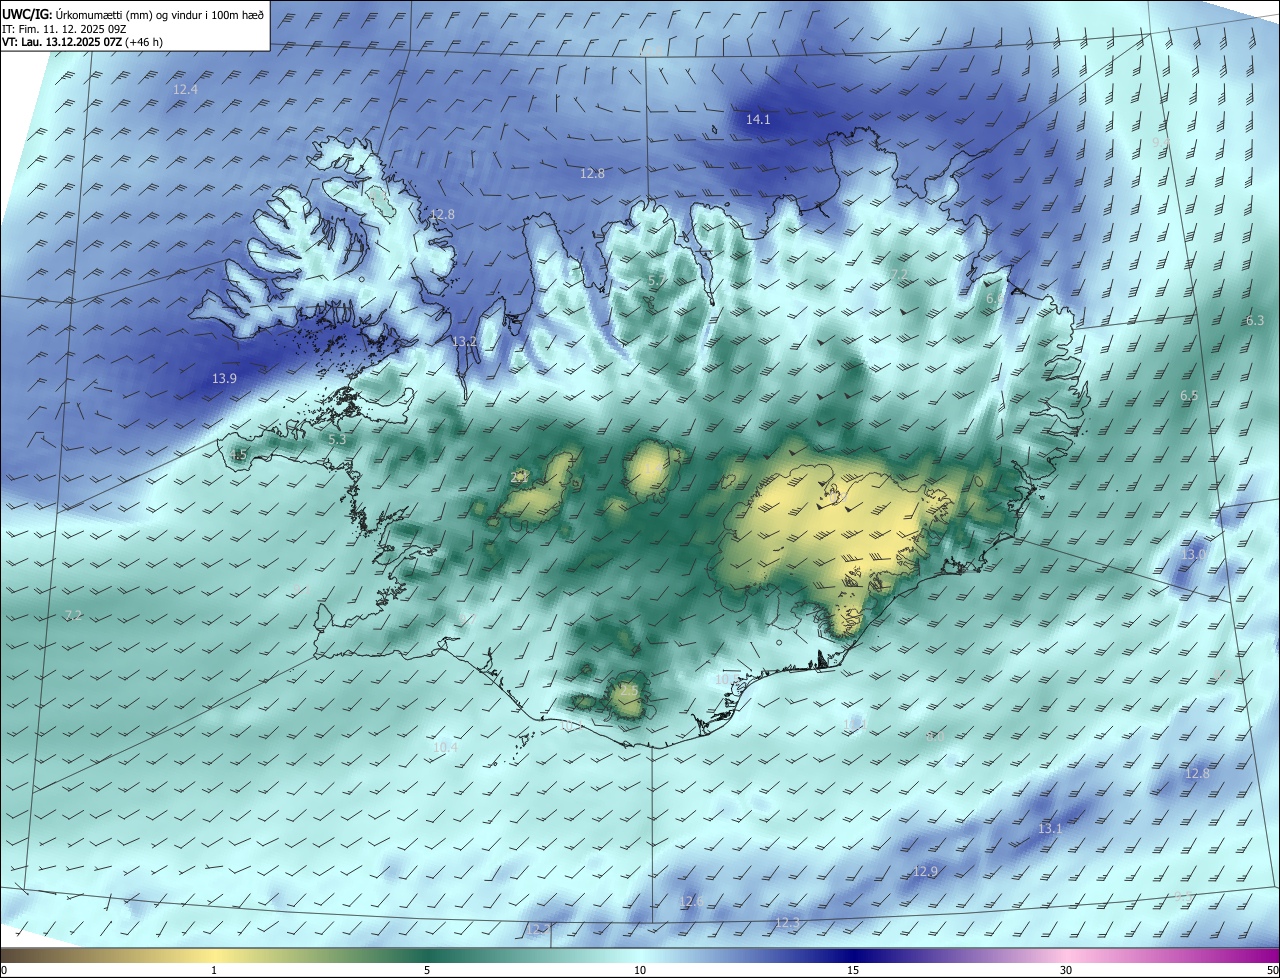Viewport: 1280px width, 978px height.
Task: Click the 13.0 value on the map
Action: point(1194,554)
